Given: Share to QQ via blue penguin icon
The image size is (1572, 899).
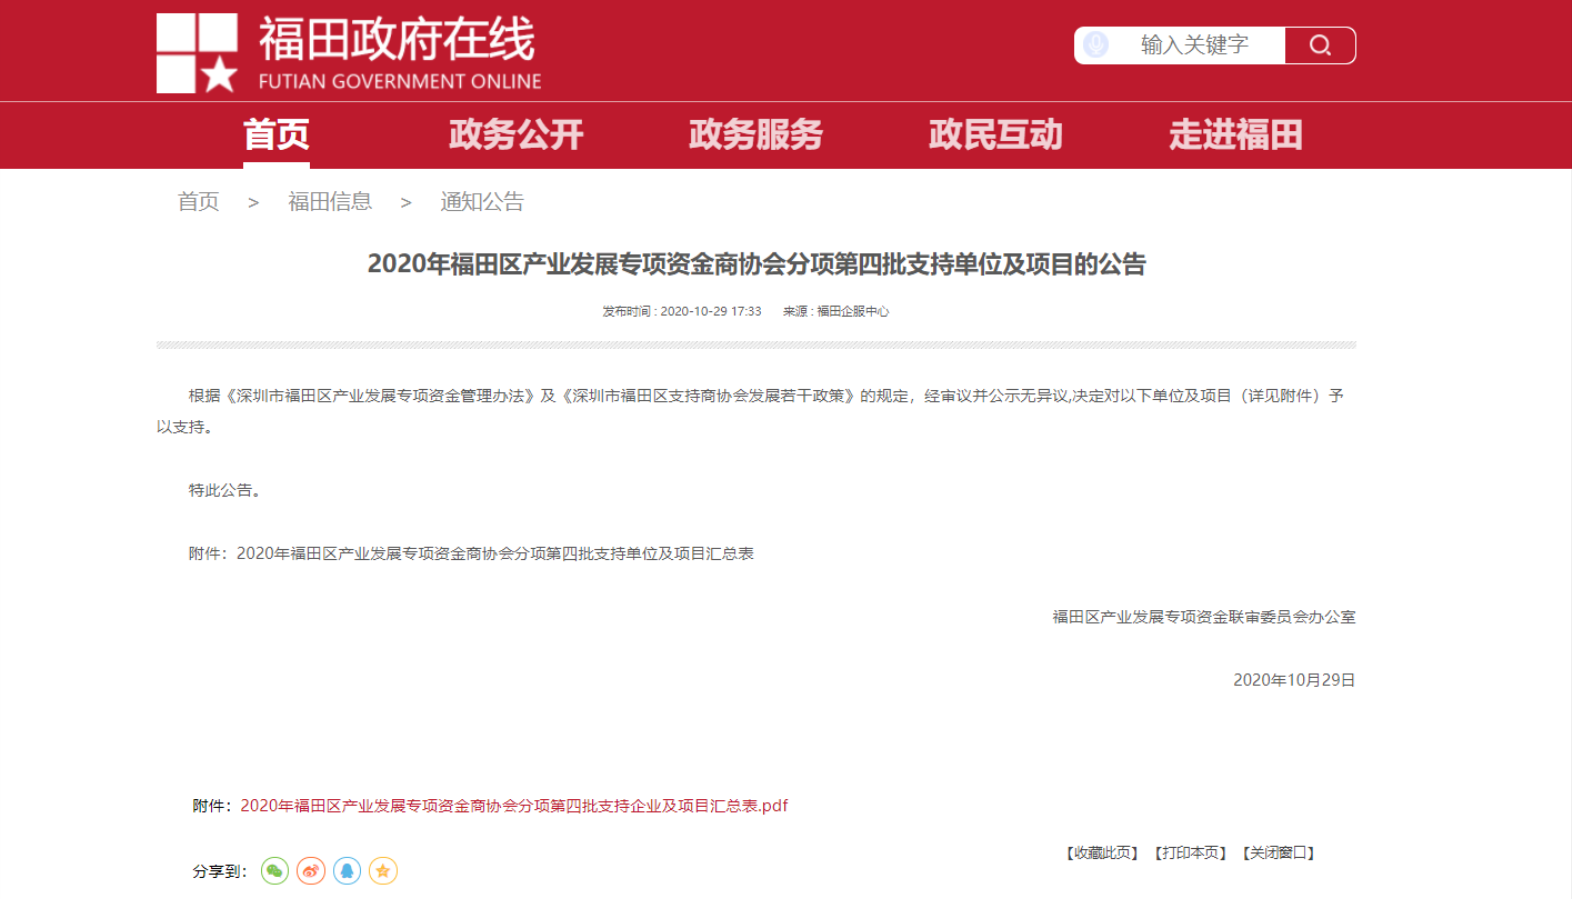Looking at the screenshot, I should coord(347,871).
